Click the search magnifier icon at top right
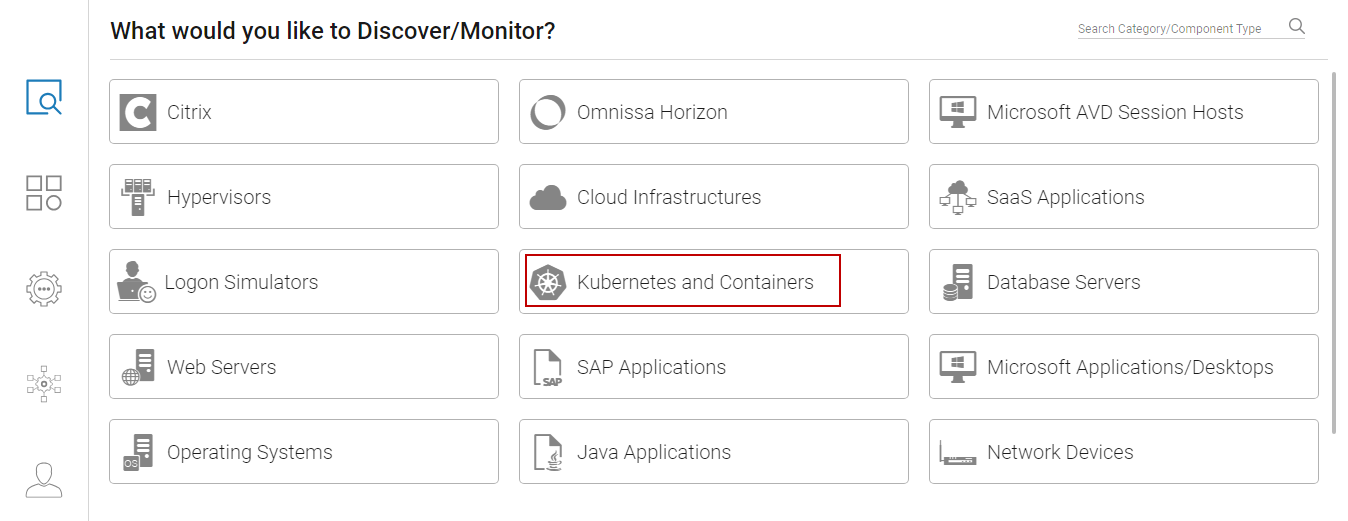 pyautogui.click(x=1297, y=27)
